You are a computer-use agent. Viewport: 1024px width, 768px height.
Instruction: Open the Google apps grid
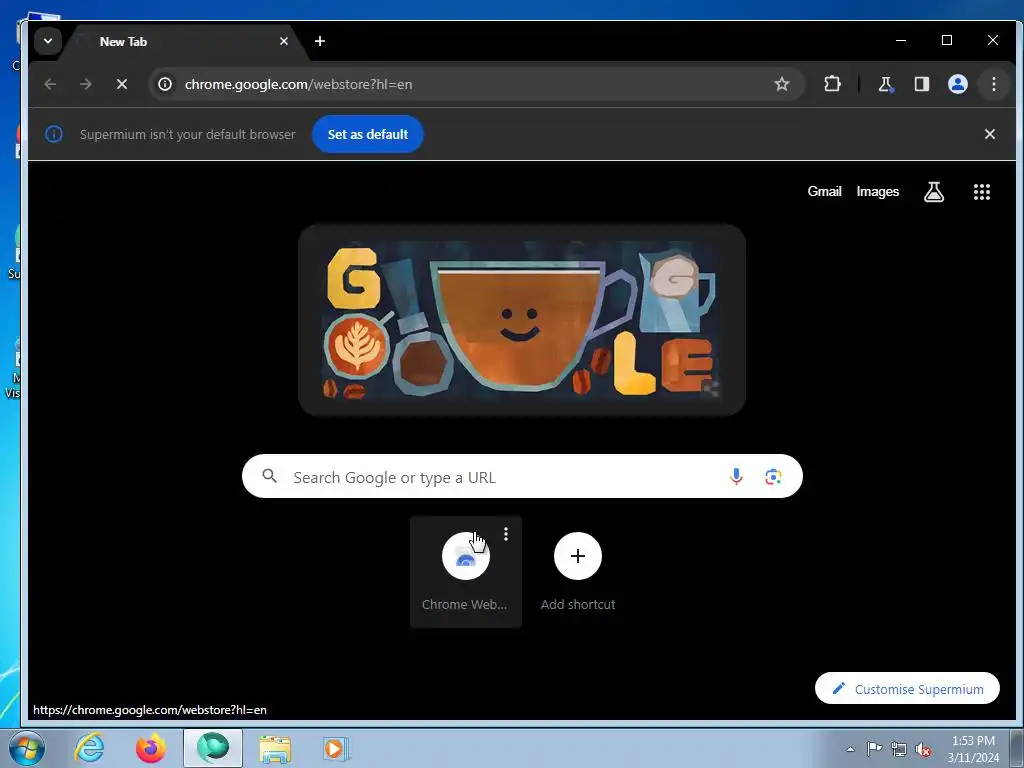[982, 192]
